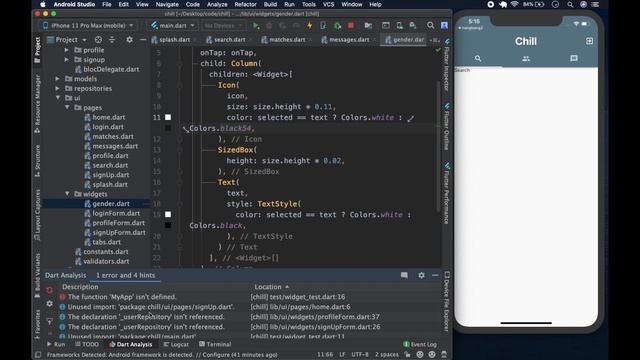This screenshot has height=360, width=640.
Task: Open AVD Manager phone icon in toolbar
Action: click(399, 25)
